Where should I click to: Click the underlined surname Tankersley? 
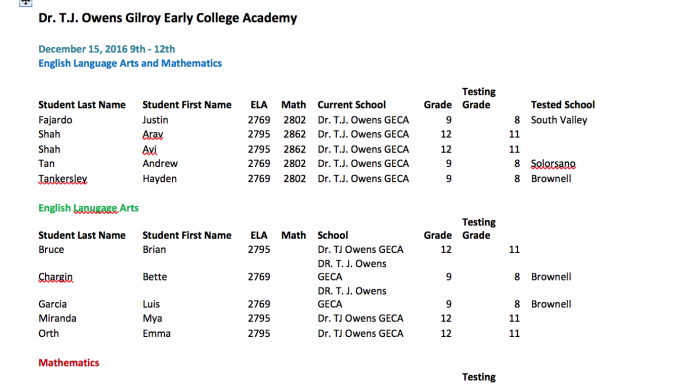63,179
